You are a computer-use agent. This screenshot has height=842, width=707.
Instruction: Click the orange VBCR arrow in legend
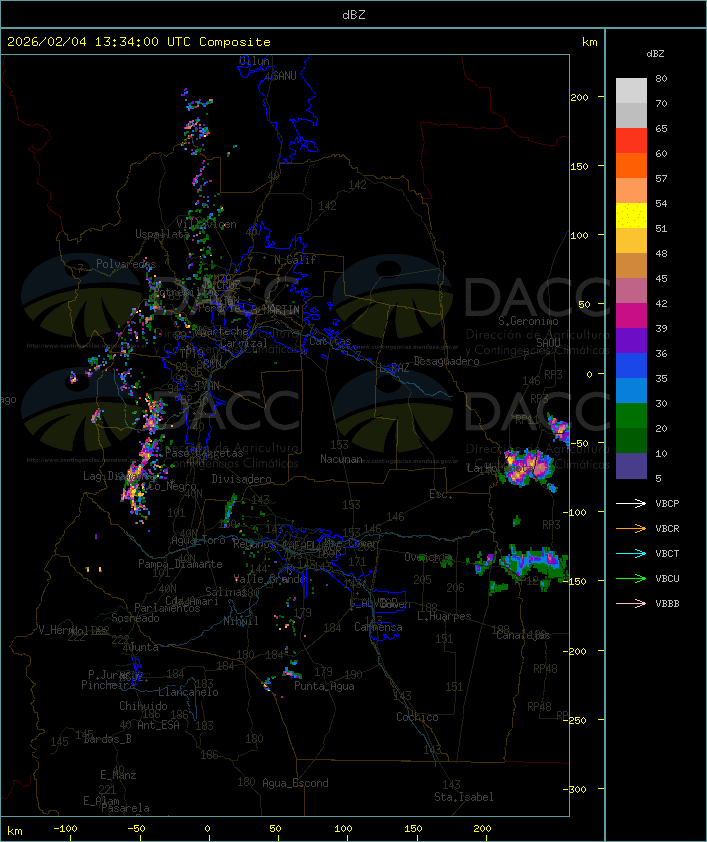tap(631, 528)
